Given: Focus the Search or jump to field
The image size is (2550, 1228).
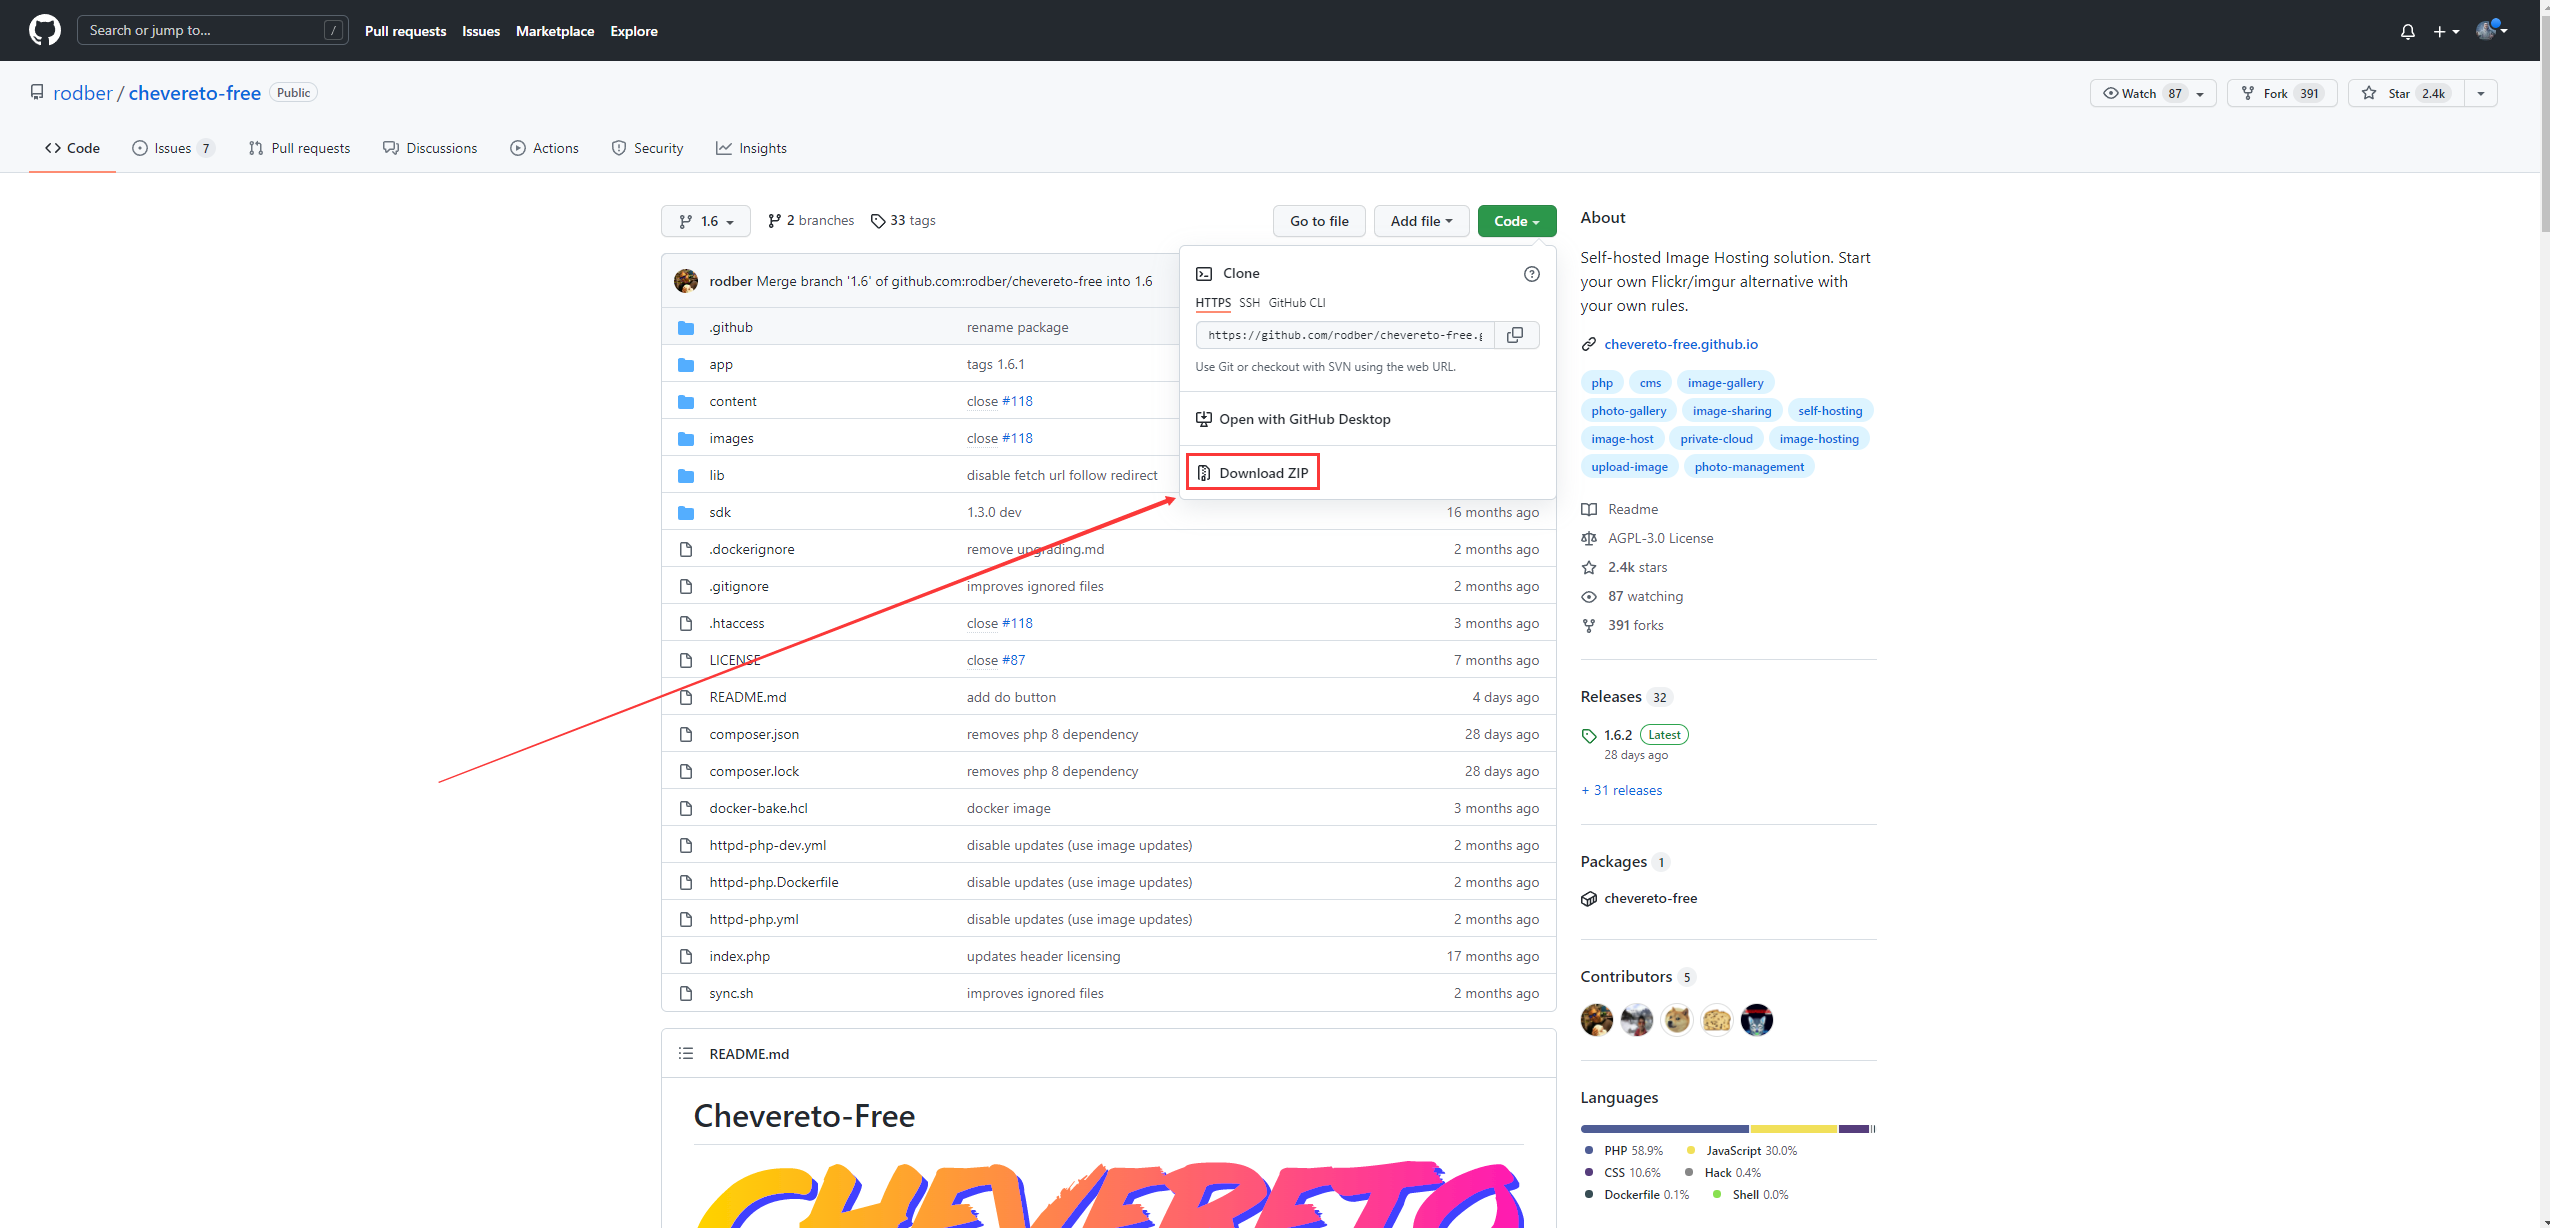Looking at the screenshot, I should tap(212, 30).
